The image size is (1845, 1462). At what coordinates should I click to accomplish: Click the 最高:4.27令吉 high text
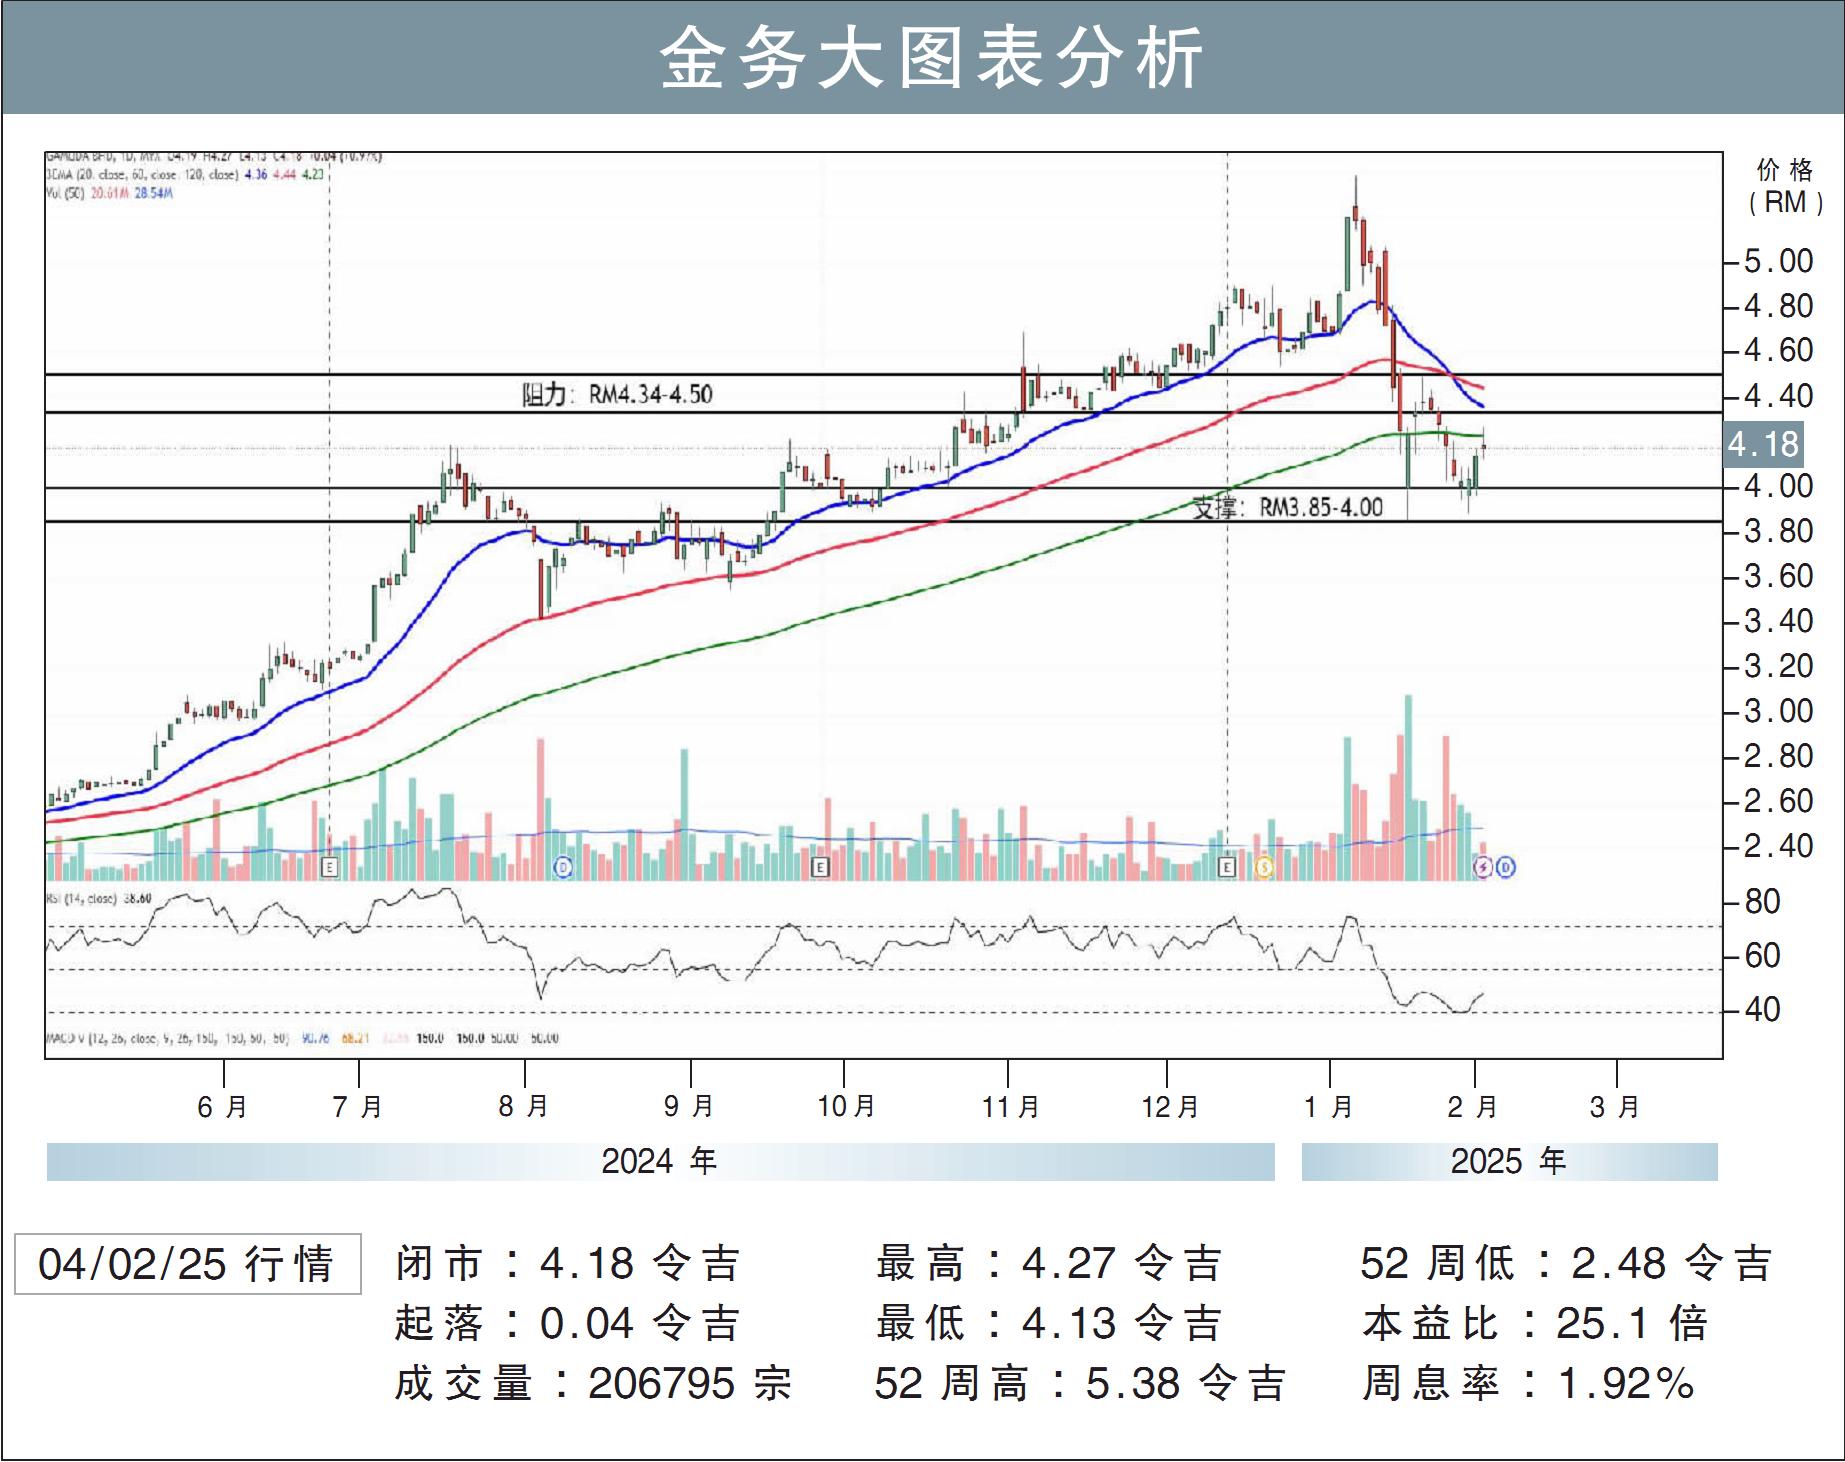pos(1049,1264)
